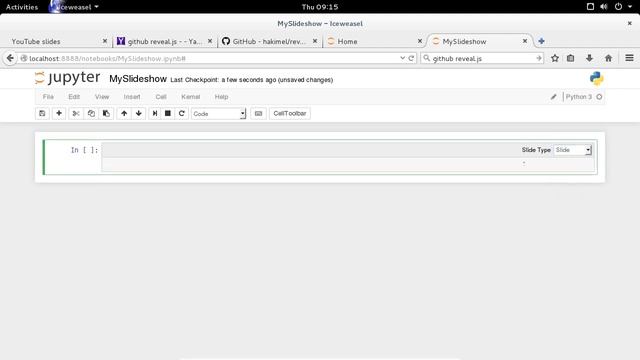Click the Jupyter logo
The height and width of the screenshot is (360, 640).
click(x=68, y=78)
